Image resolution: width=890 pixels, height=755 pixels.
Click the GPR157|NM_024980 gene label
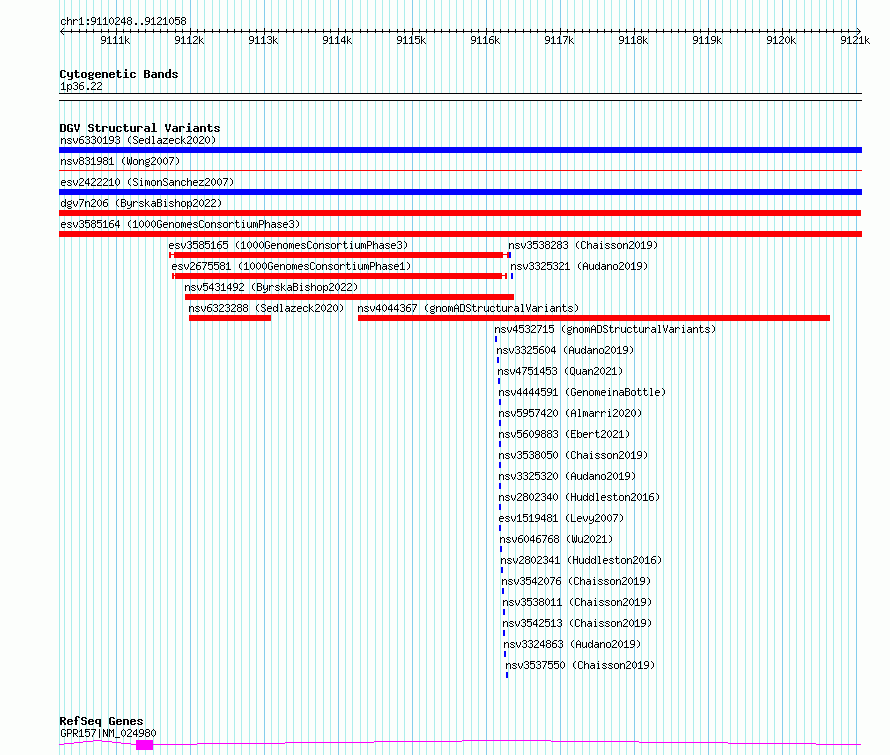pos(108,733)
